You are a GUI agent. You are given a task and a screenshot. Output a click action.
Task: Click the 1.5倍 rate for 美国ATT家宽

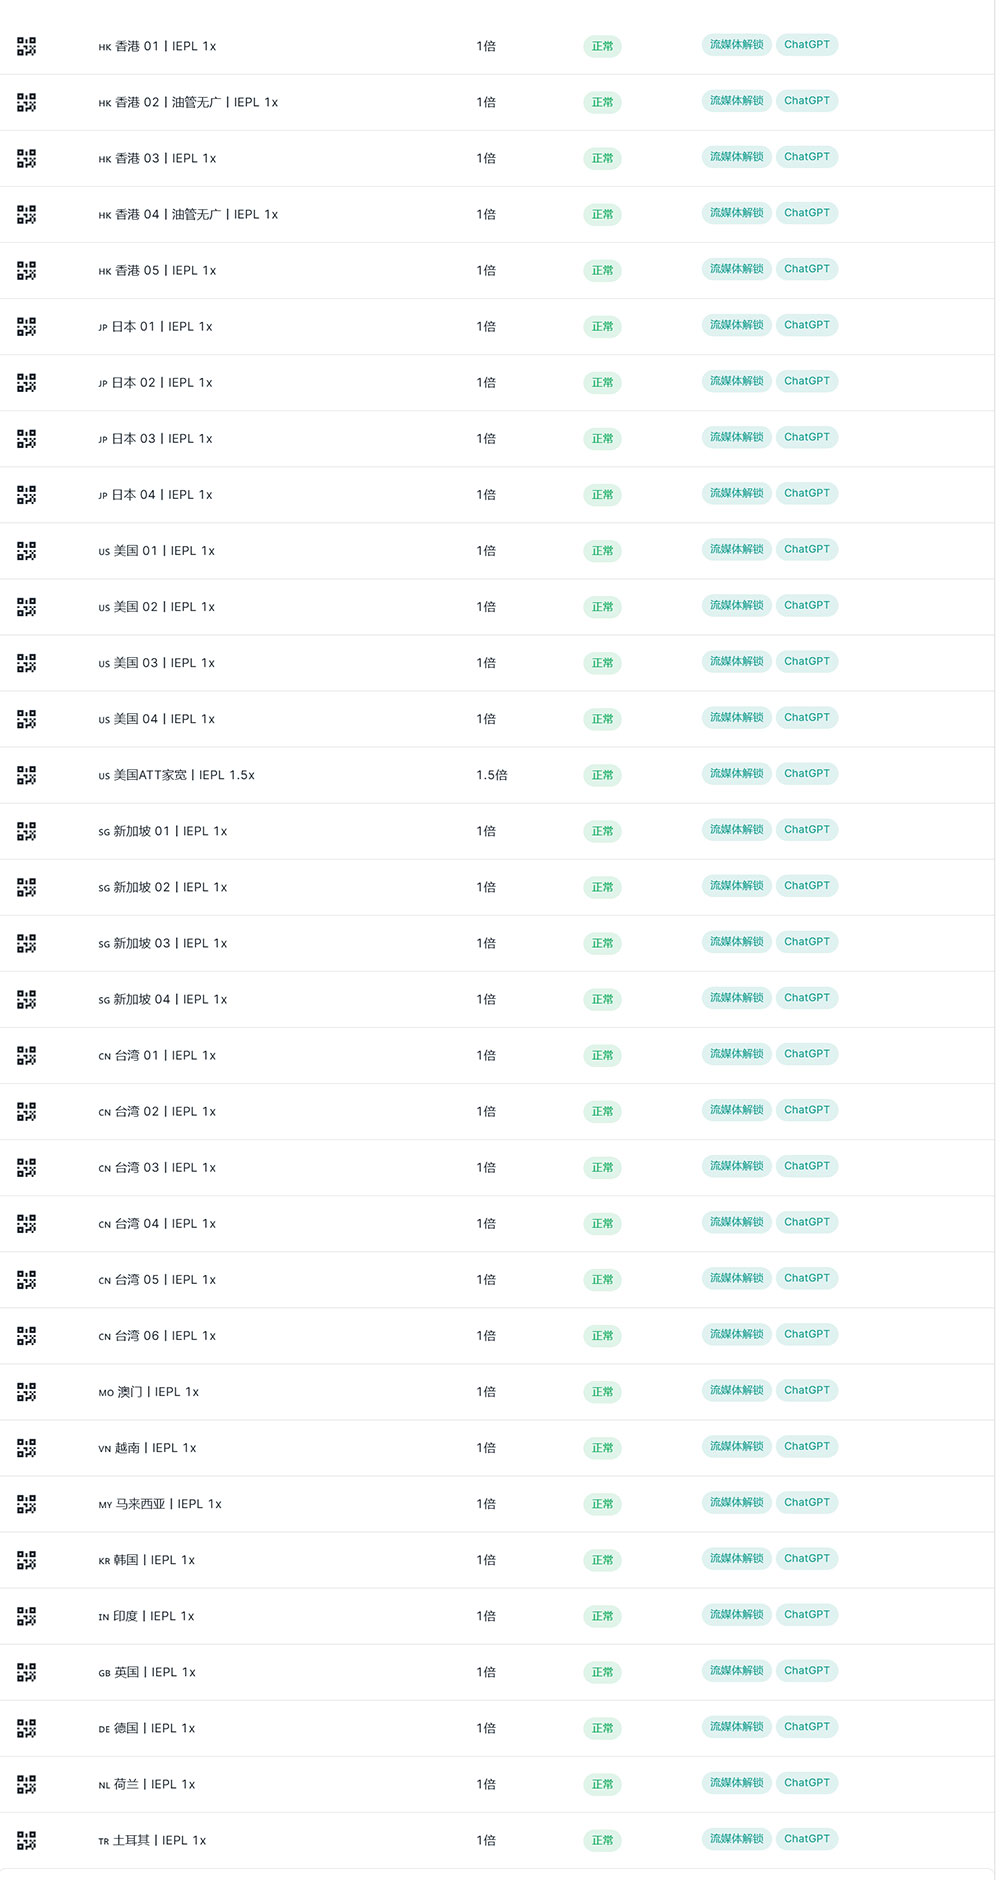pos(492,775)
